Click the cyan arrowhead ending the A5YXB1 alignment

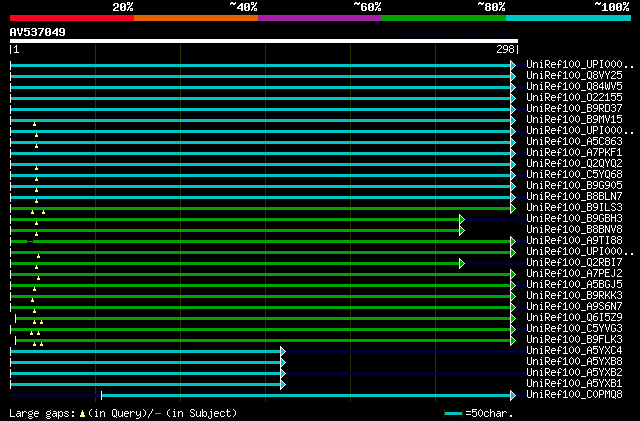pyautogui.click(x=283, y=385)
